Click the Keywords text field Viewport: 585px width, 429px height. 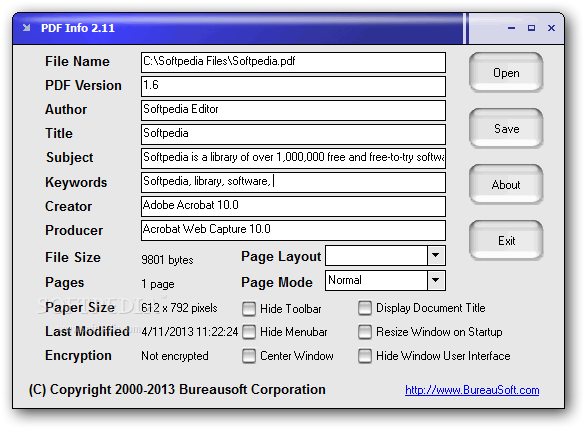pos(293,182)
